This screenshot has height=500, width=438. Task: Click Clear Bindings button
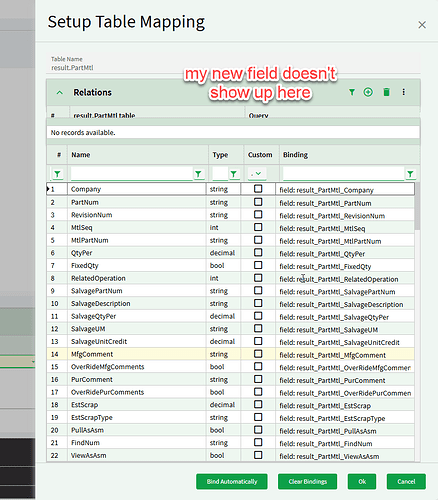[x=307, y=481]
